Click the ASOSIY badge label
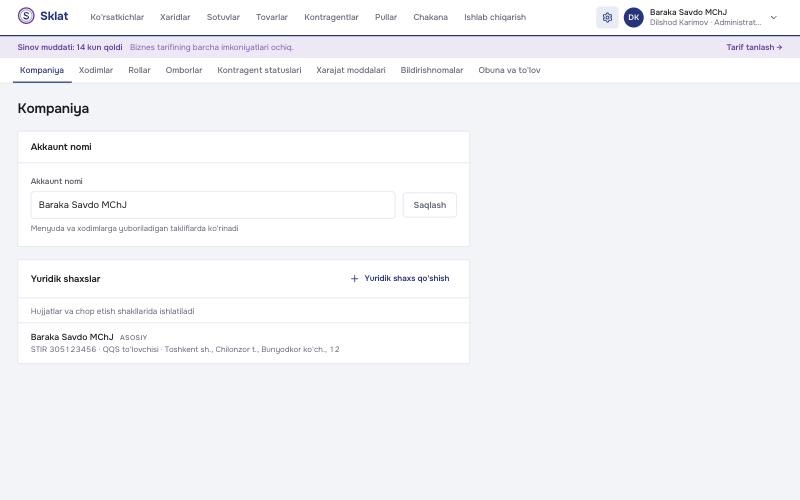Screen dimensions: 800x500 click(133, 338)
